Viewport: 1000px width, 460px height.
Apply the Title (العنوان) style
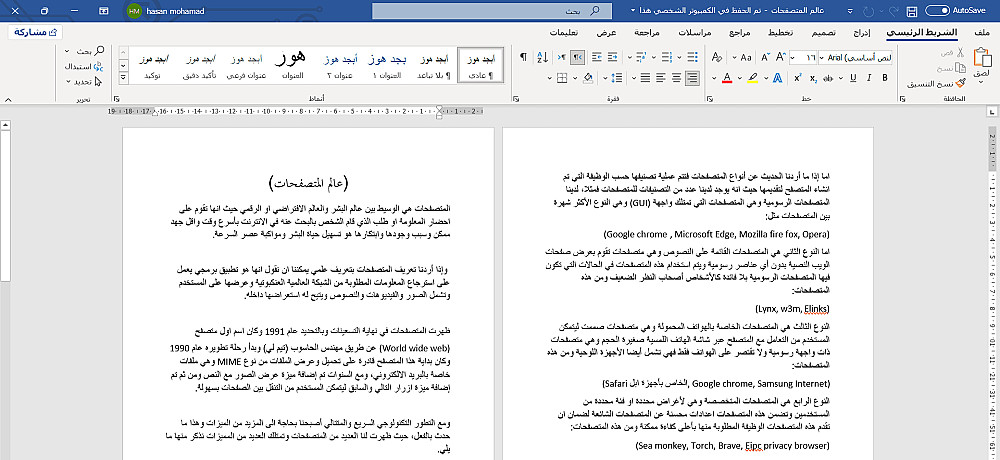[x=291, y=66]
